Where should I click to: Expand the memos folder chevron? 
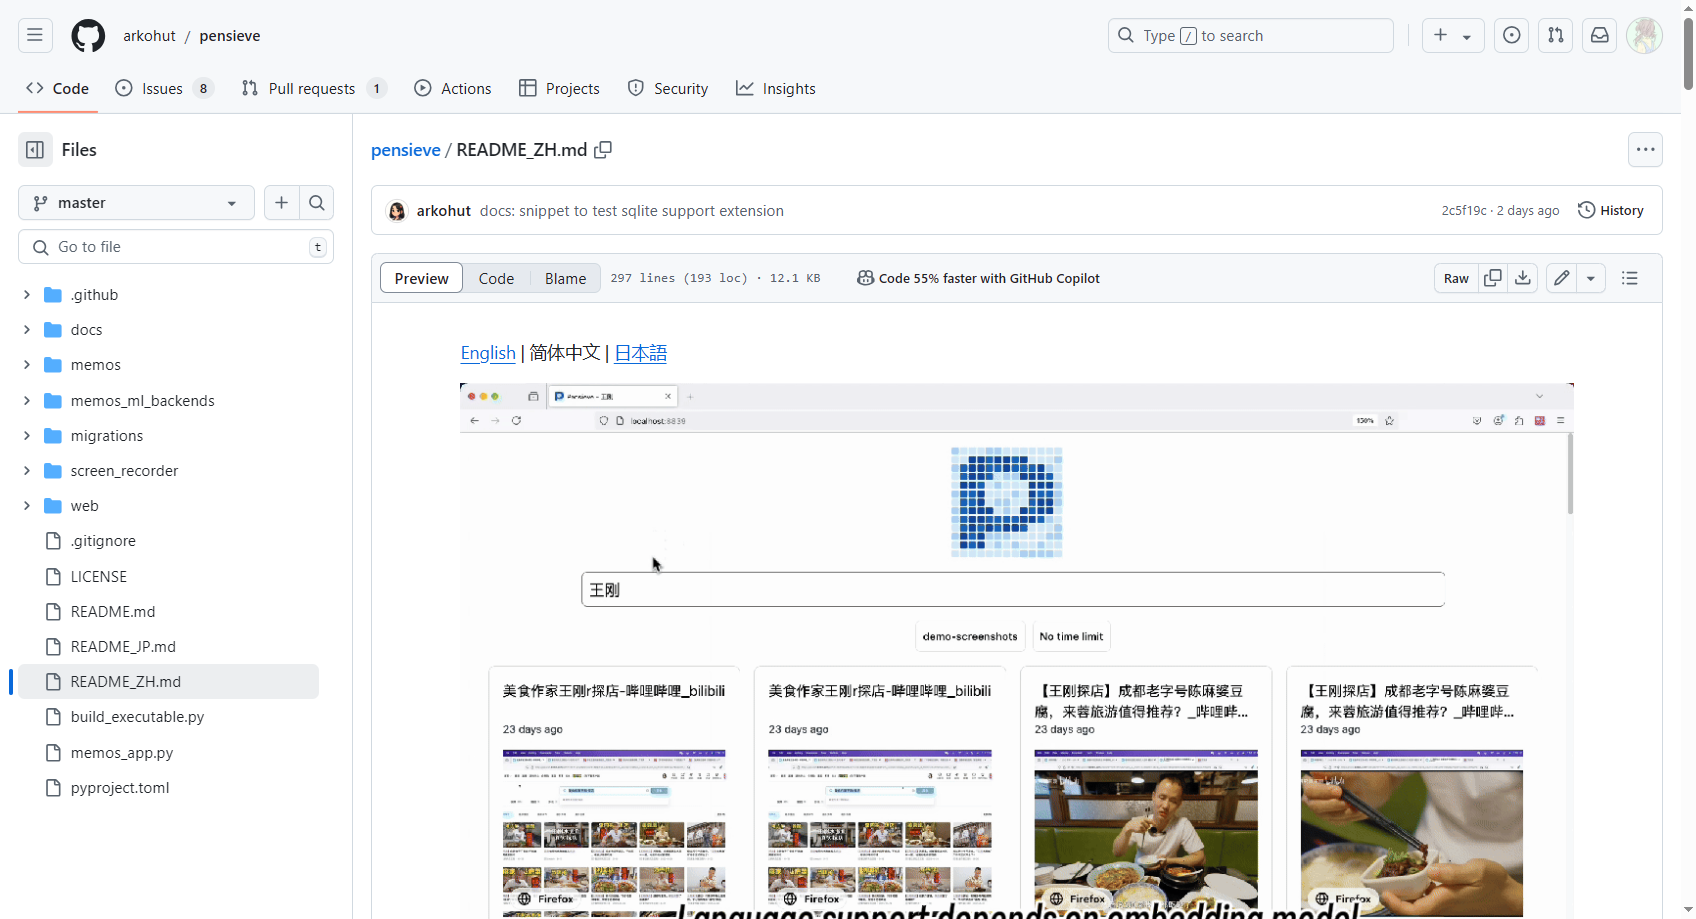(27, 365)
